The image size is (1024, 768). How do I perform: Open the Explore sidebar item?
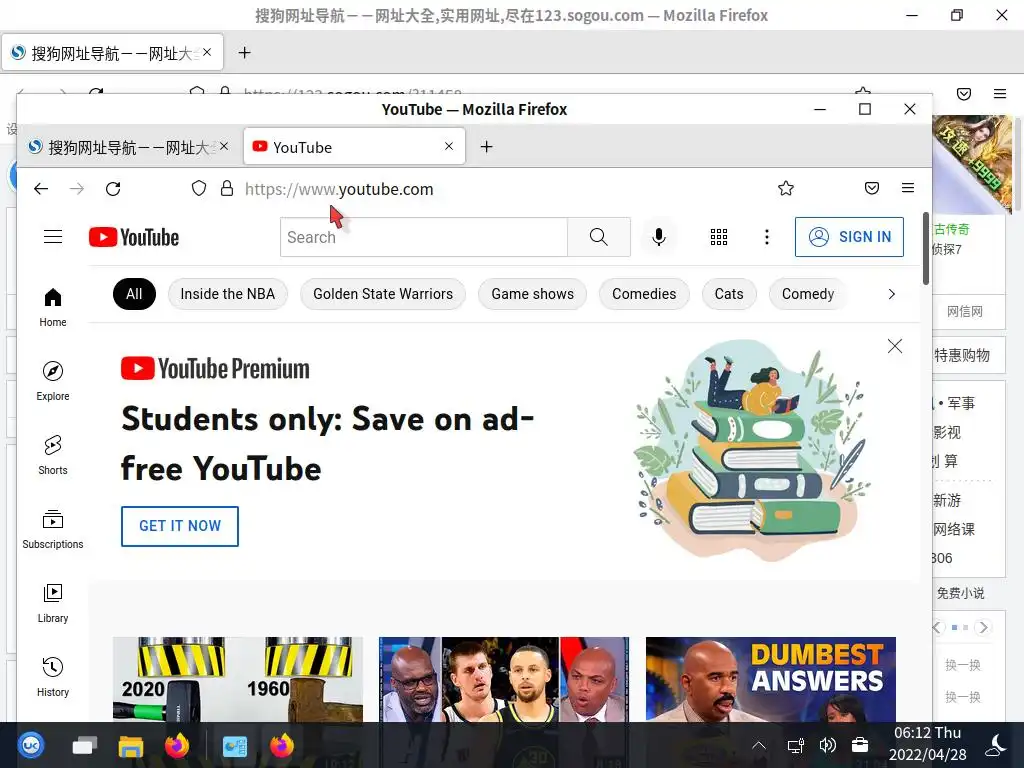53,381
